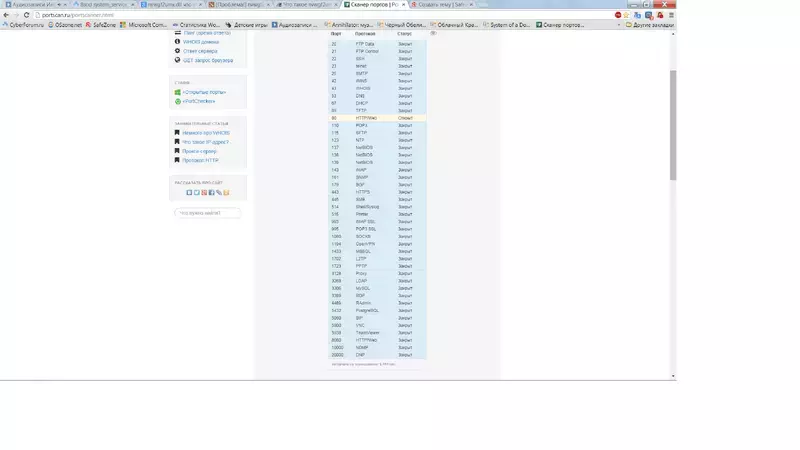Open the Ответ сервера link
This screenshot has width=800, height=450.
(200, 51)
